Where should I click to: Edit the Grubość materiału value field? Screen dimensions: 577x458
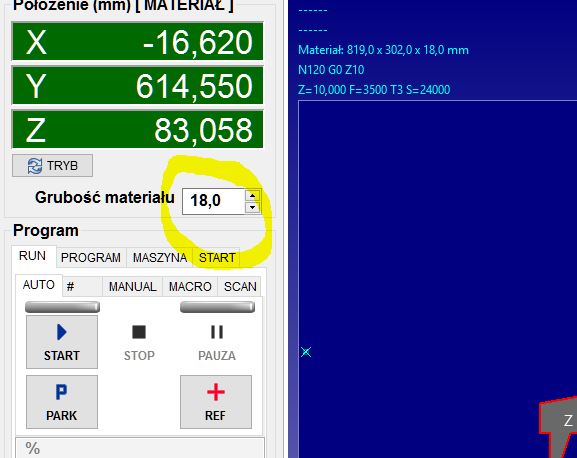click(214, 201)
